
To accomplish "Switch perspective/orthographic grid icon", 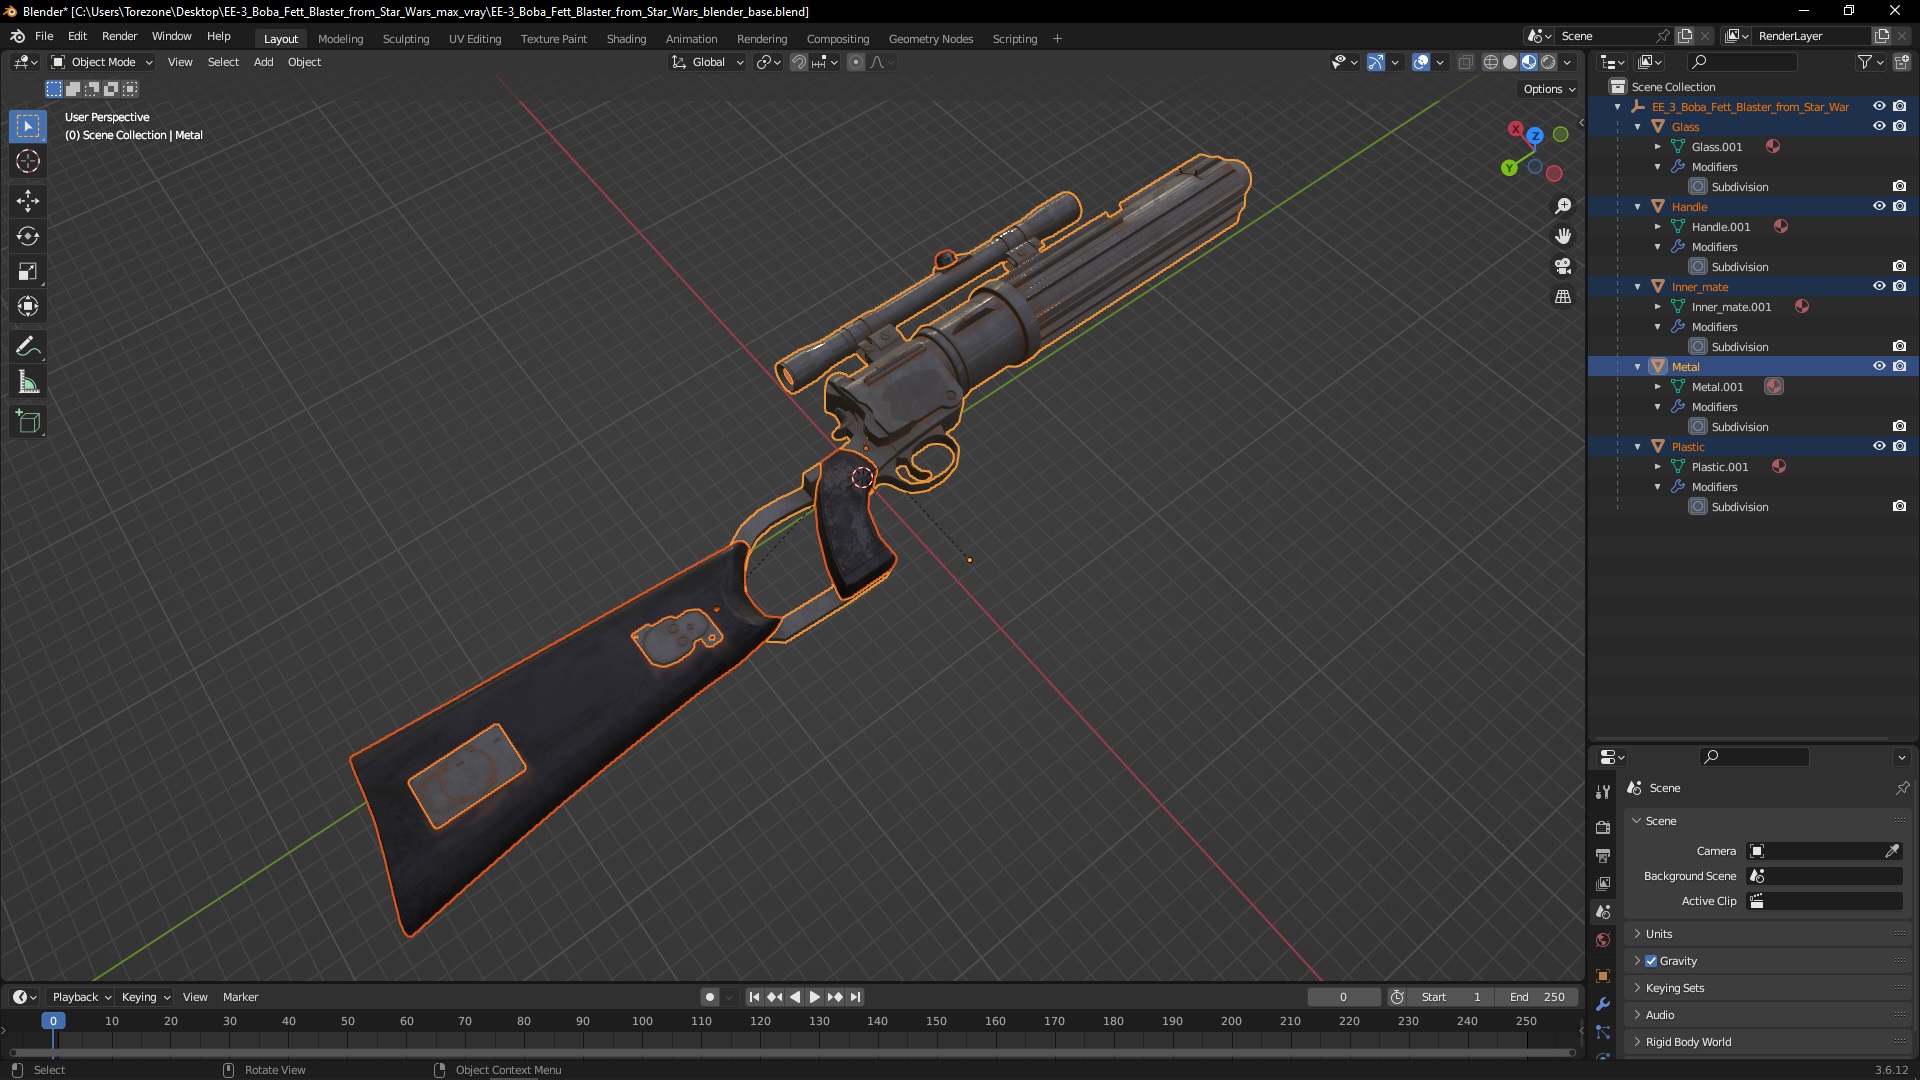I will (1563, 297).
